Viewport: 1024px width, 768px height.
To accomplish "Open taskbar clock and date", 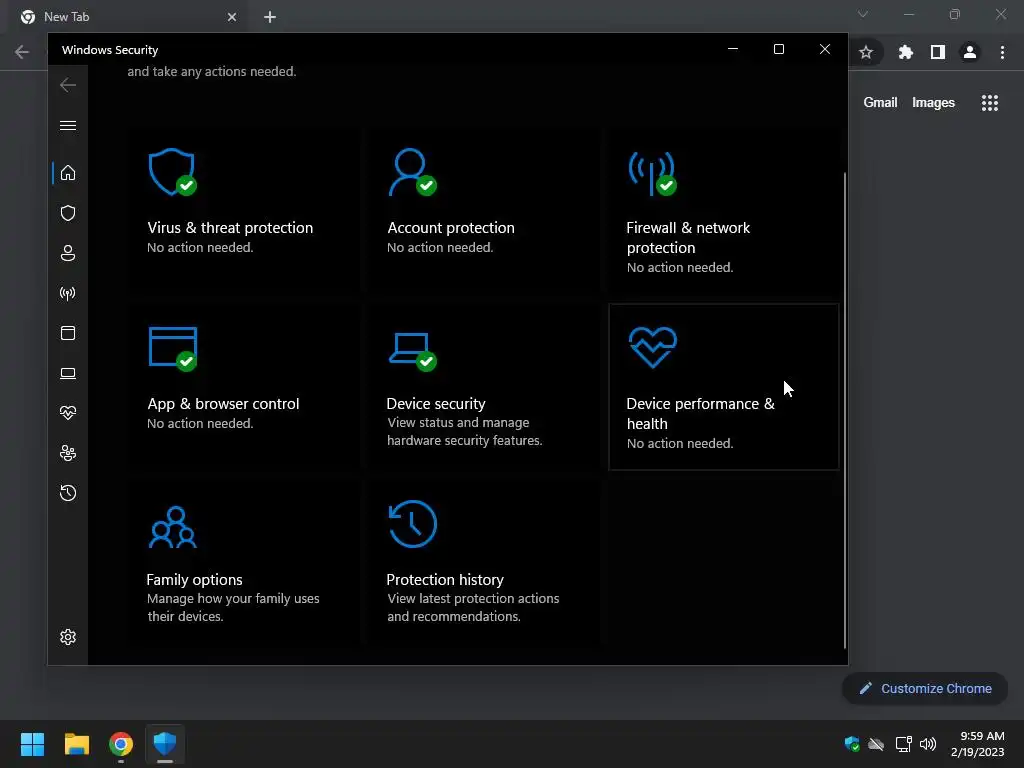I will (978, 744).
